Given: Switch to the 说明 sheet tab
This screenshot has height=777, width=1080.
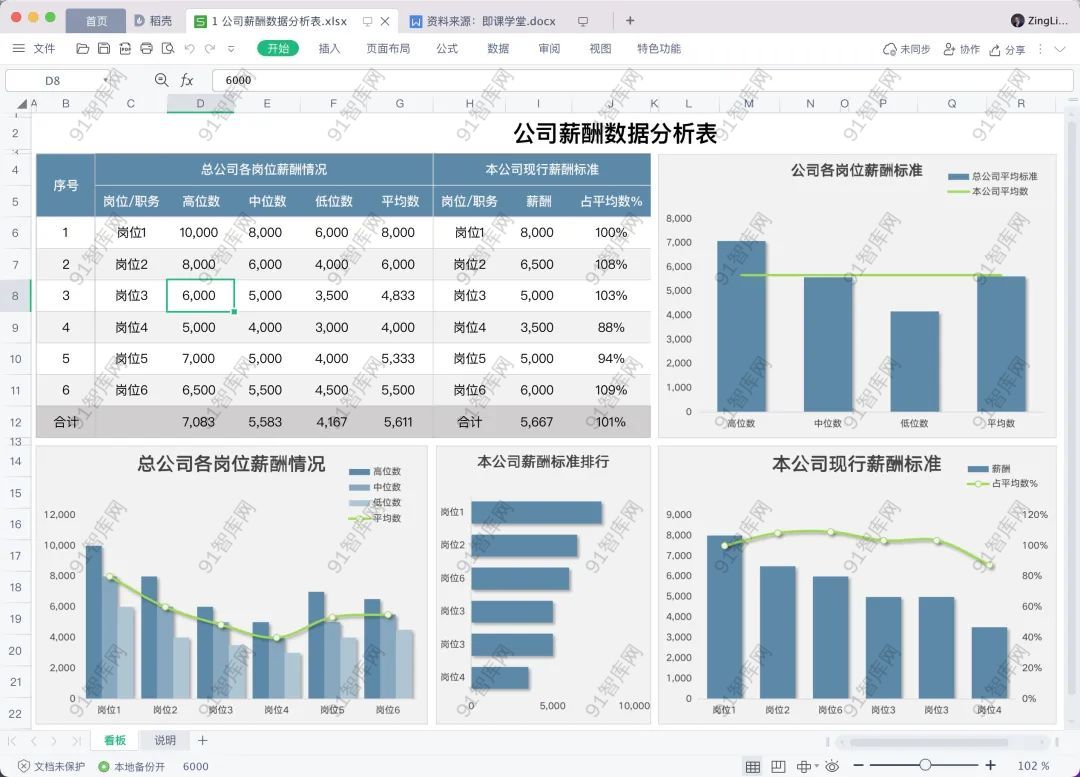Looking at the screenshot, I should tap(165, 740).
